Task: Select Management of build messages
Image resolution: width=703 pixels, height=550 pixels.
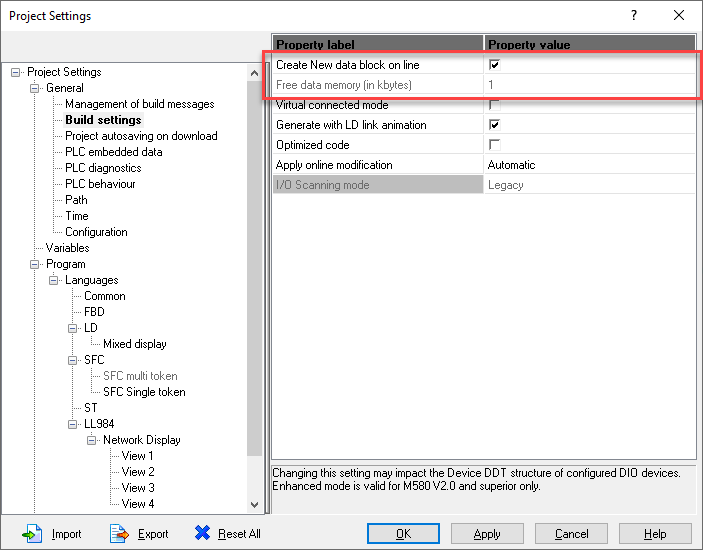Action: (x=139, y=104)
